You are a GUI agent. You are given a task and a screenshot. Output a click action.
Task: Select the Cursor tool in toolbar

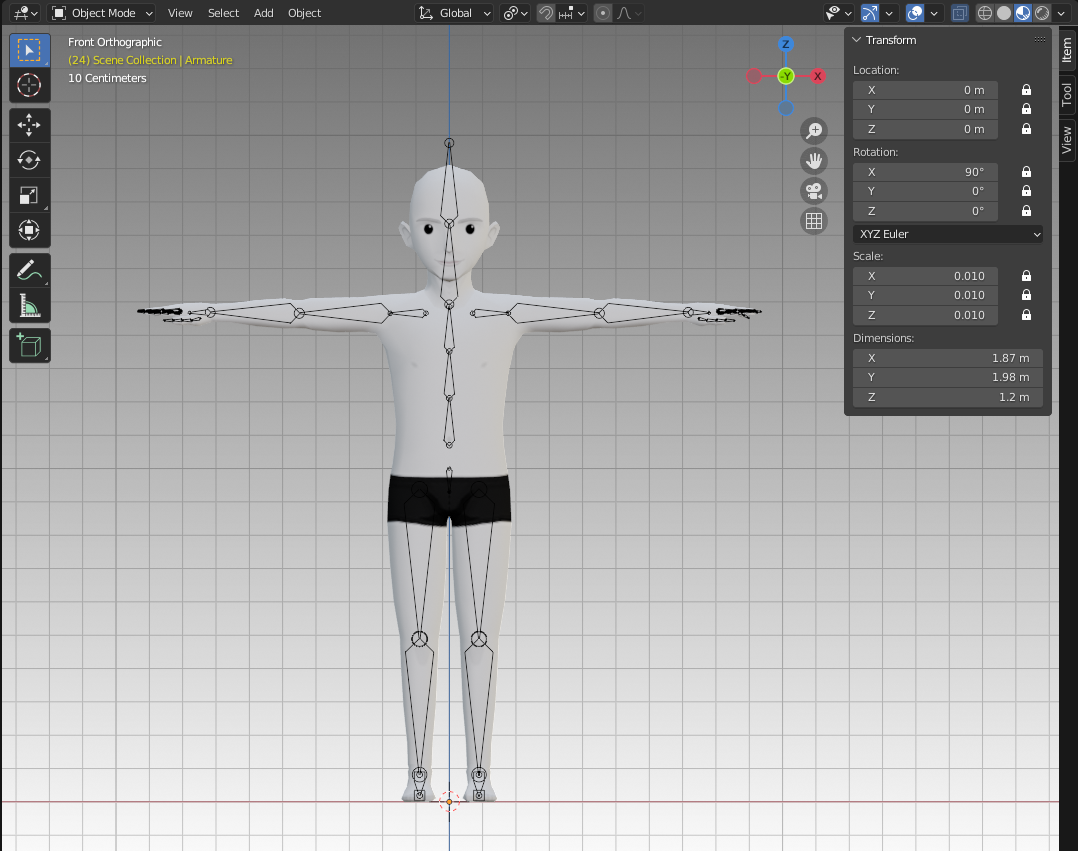29,85
